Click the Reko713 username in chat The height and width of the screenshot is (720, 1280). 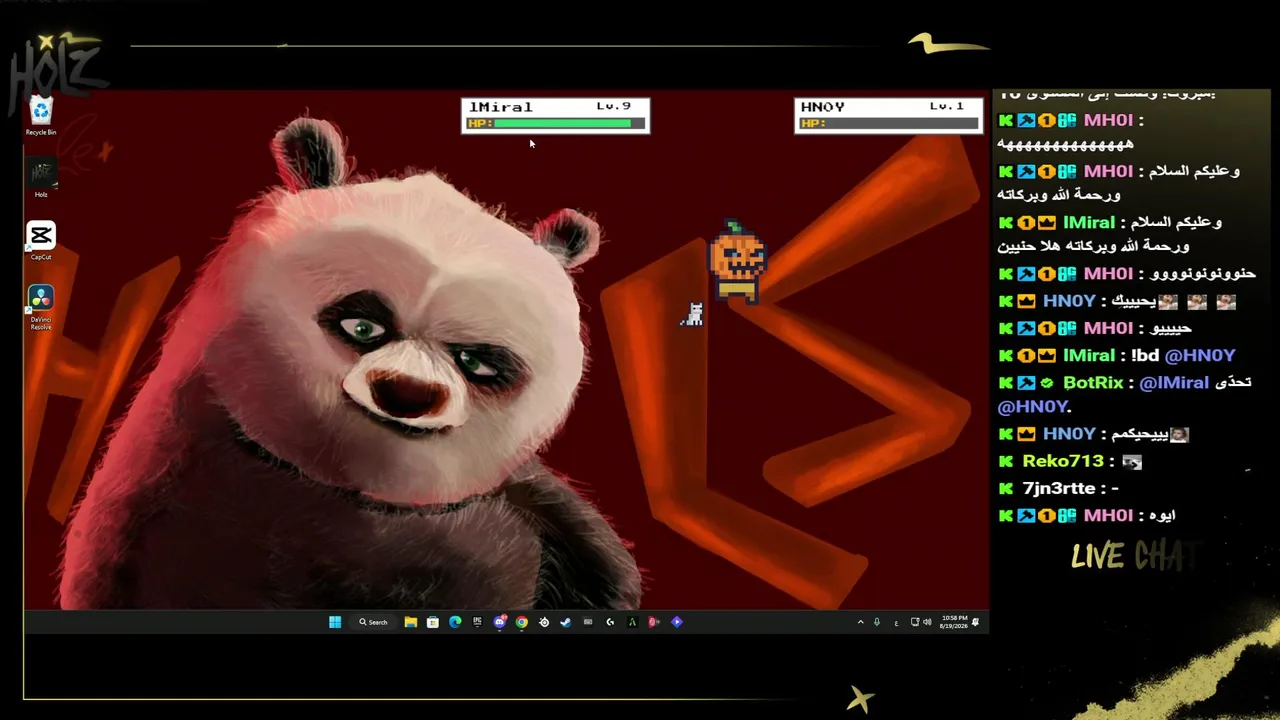click(1063, 461)
